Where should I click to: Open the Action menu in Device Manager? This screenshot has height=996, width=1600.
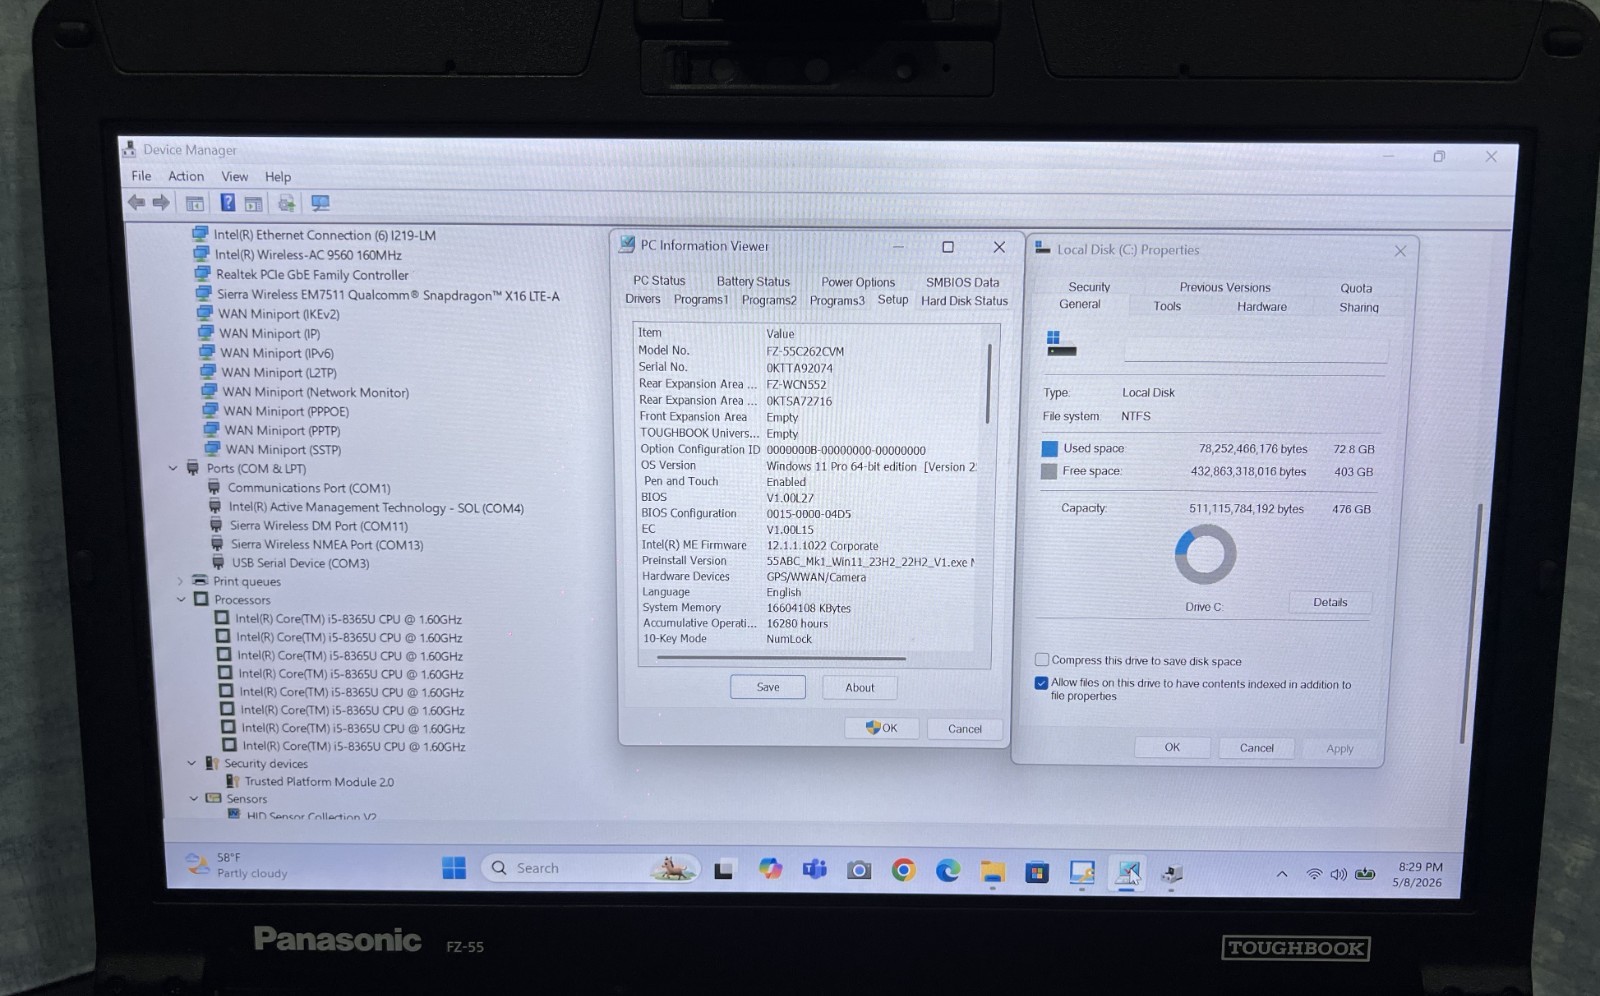coord(186,176)
